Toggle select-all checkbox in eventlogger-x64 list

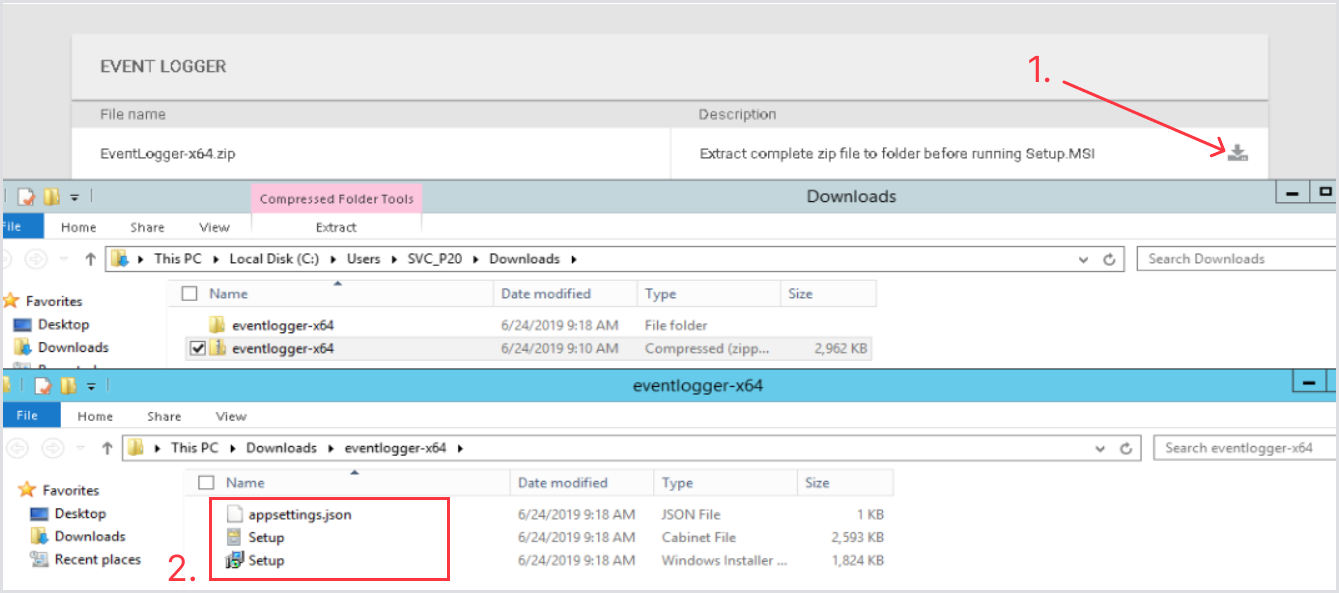(x=207, y=483)
